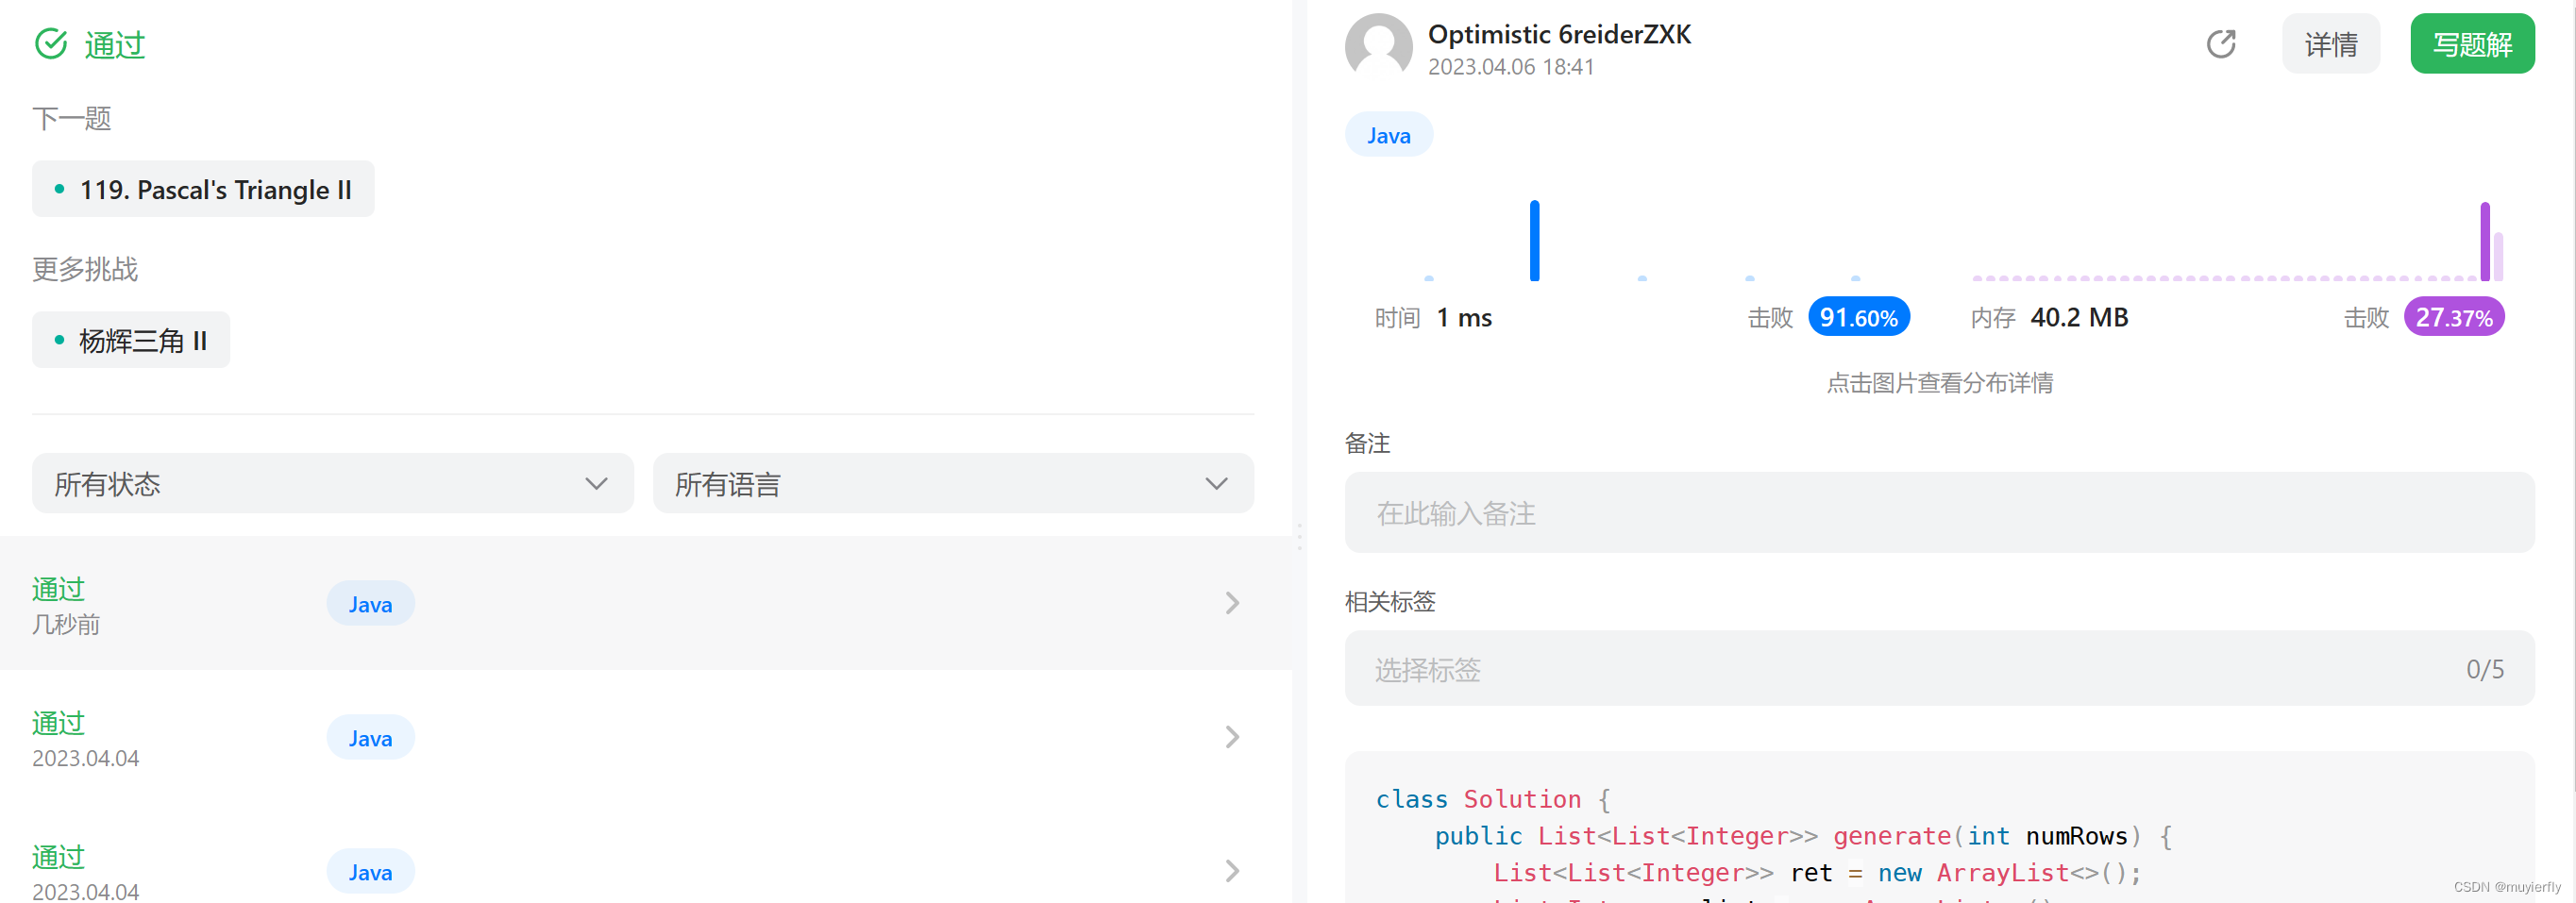Click the 详情 button
This screenshot has height=903, width=2576.
(x=2331, y=44)
